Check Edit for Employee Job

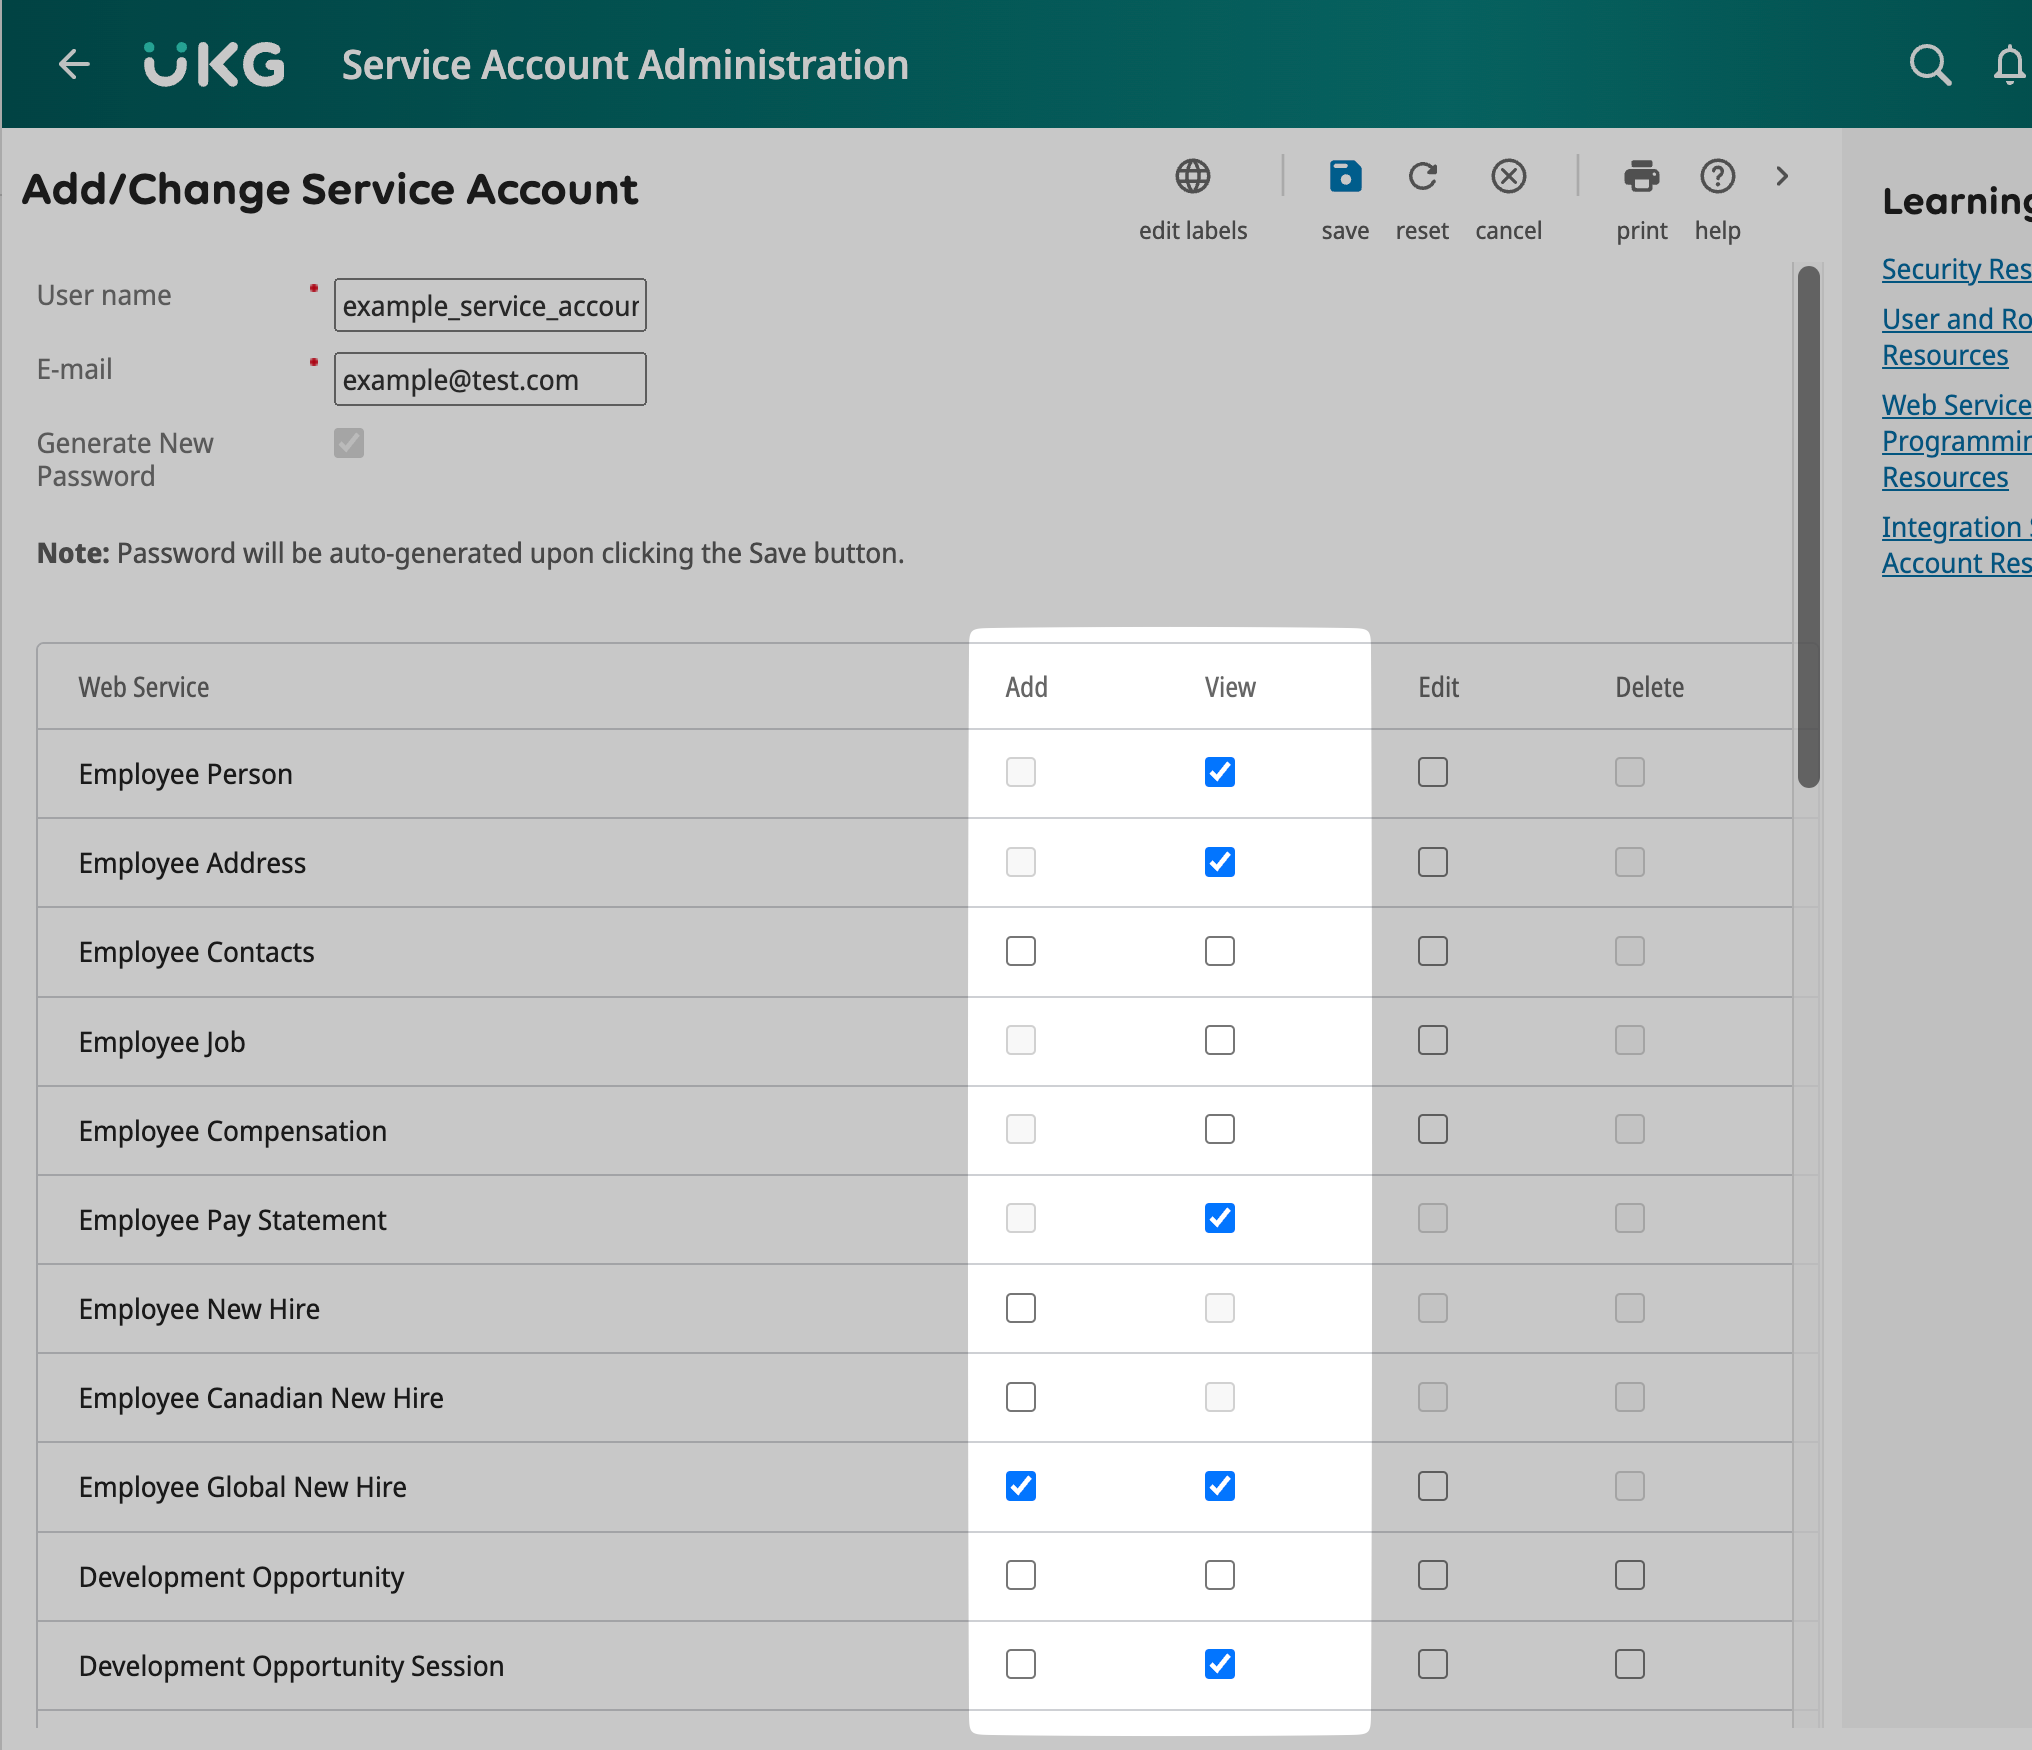1432,1040
